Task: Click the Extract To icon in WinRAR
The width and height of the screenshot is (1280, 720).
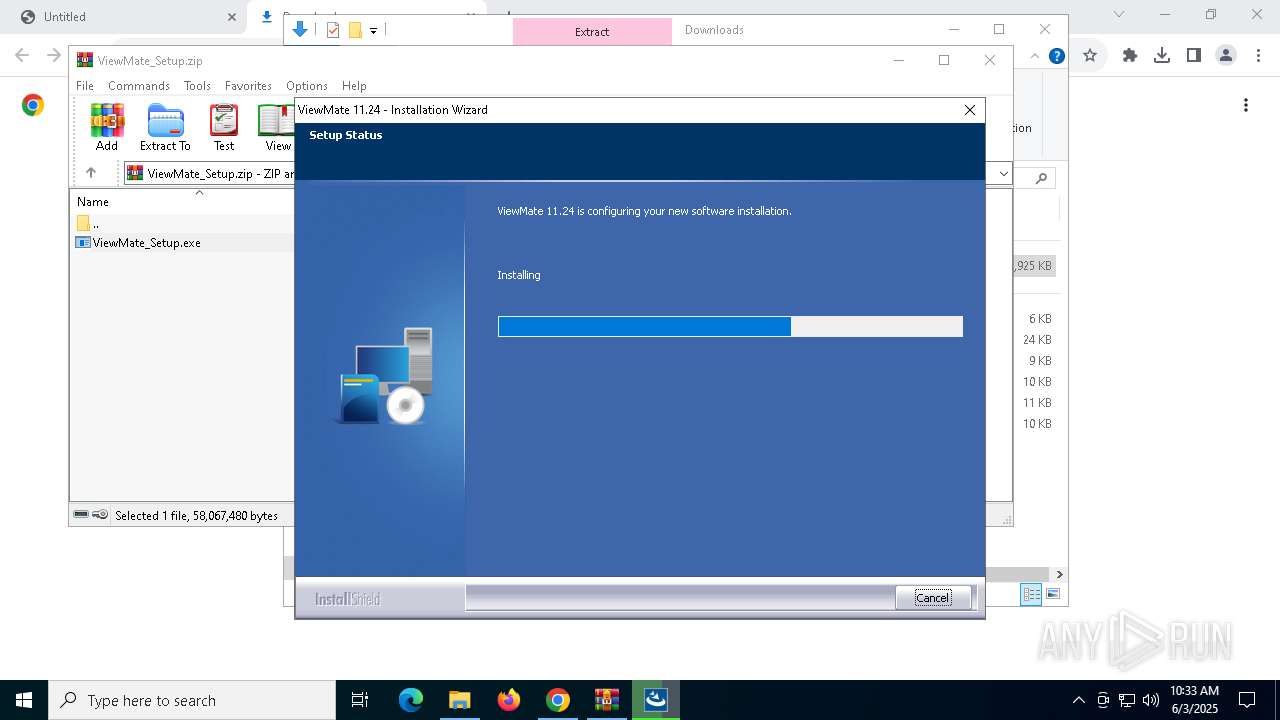Action: (165, 127)
